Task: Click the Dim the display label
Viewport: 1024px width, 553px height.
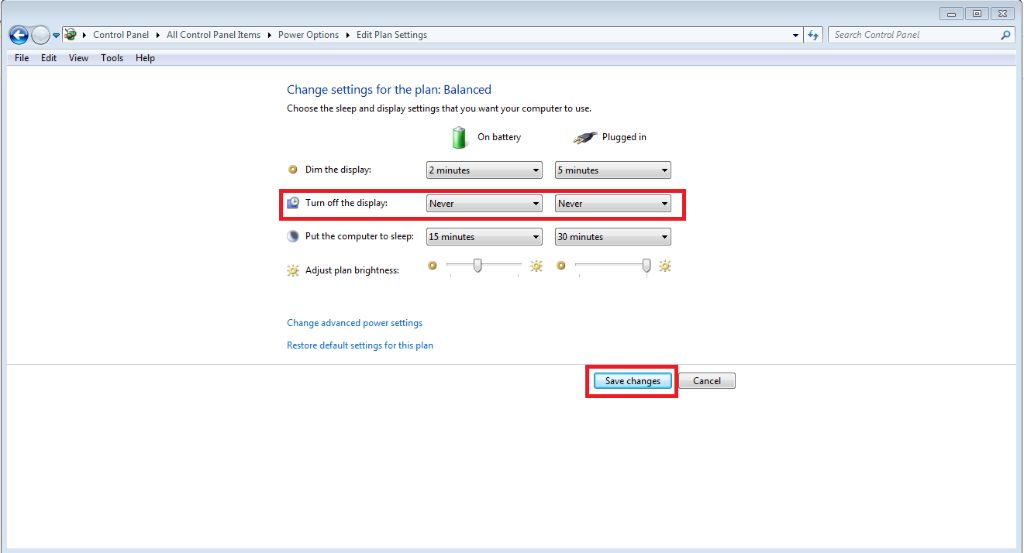Action: 338,170
